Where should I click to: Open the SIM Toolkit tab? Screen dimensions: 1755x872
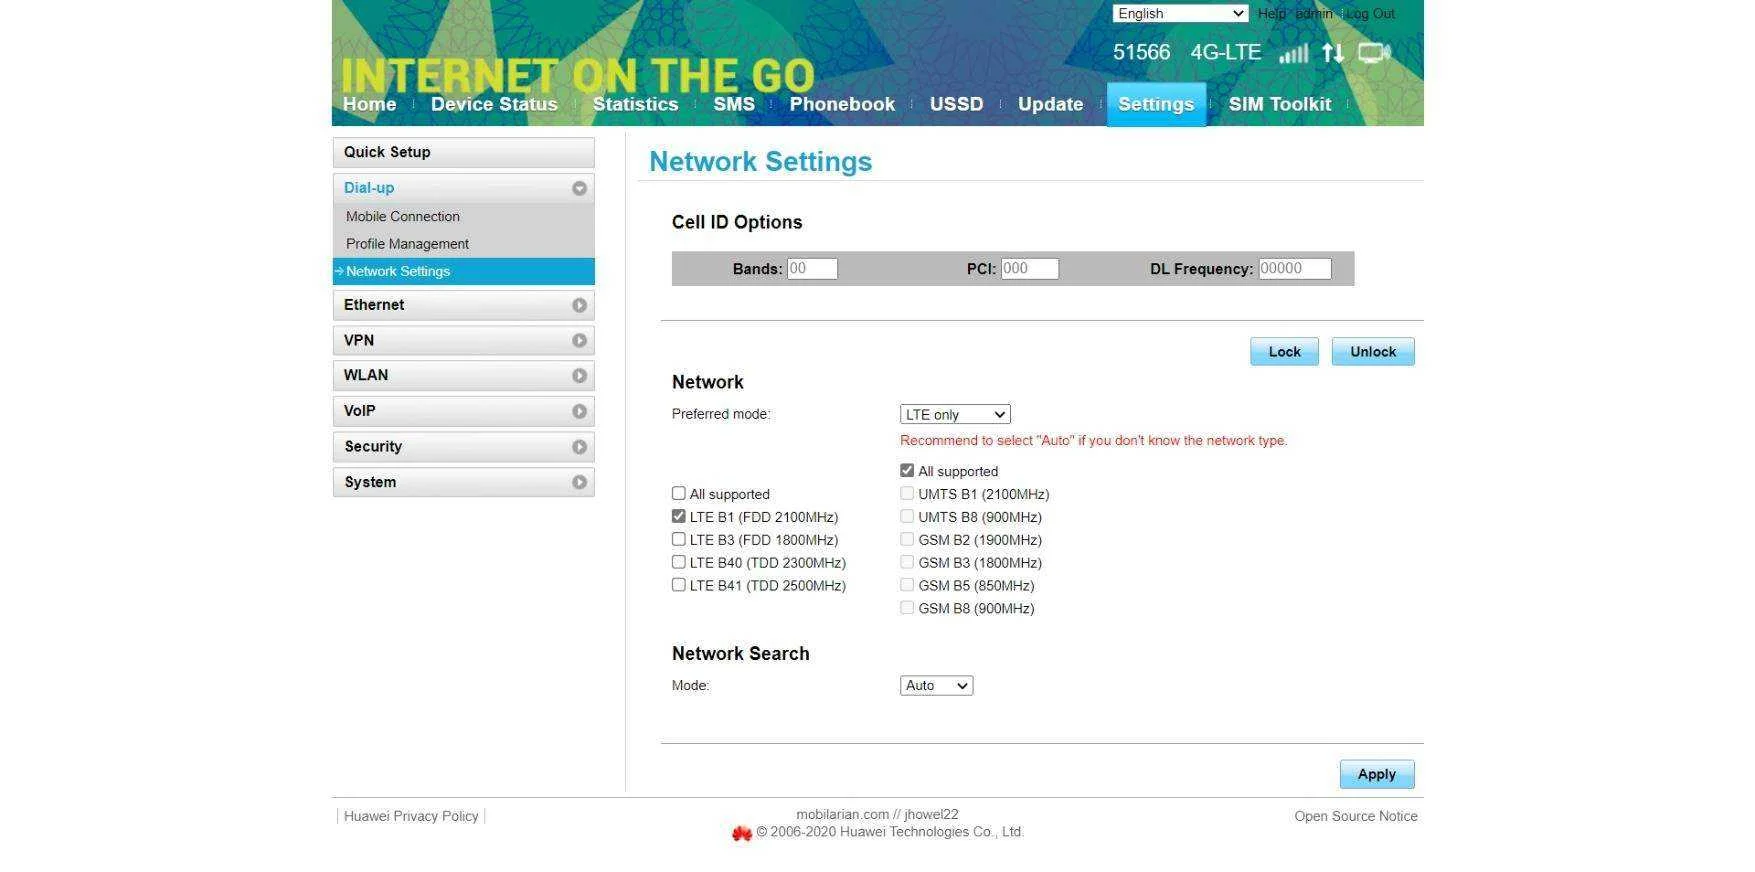(1280, 104)
